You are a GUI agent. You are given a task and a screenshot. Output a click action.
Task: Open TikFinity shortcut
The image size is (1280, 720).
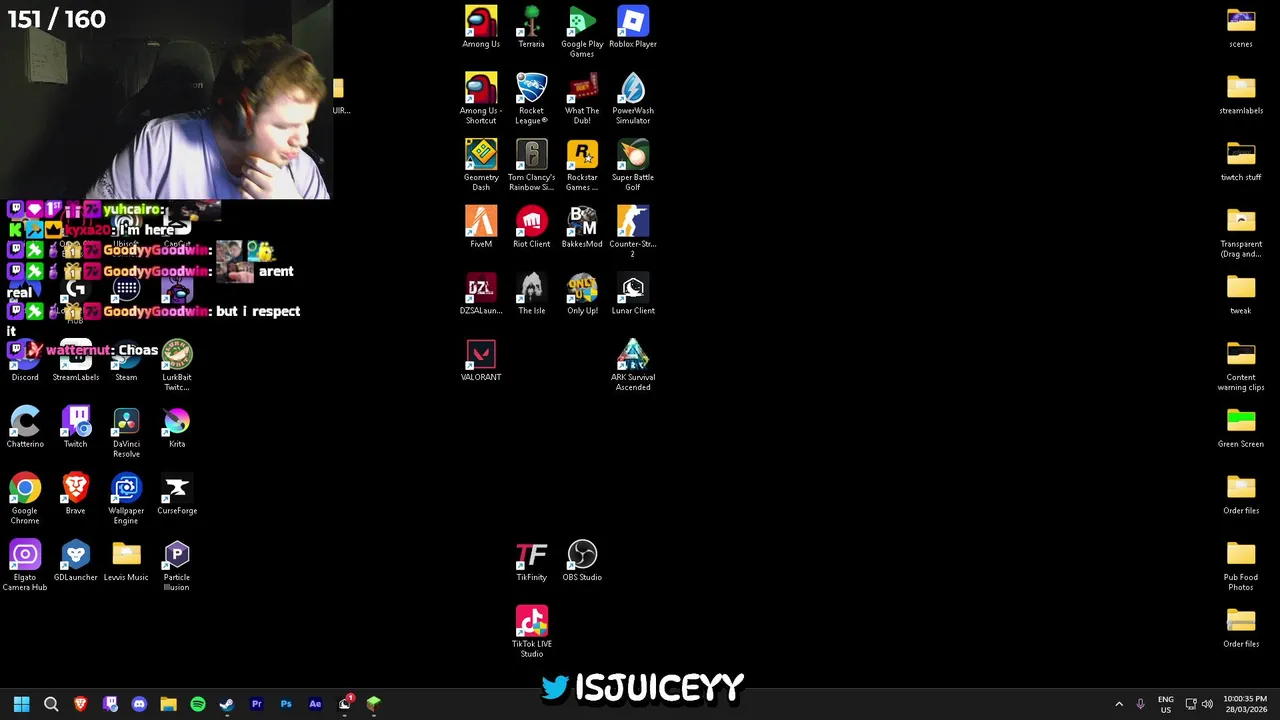[x=531, y=561]
